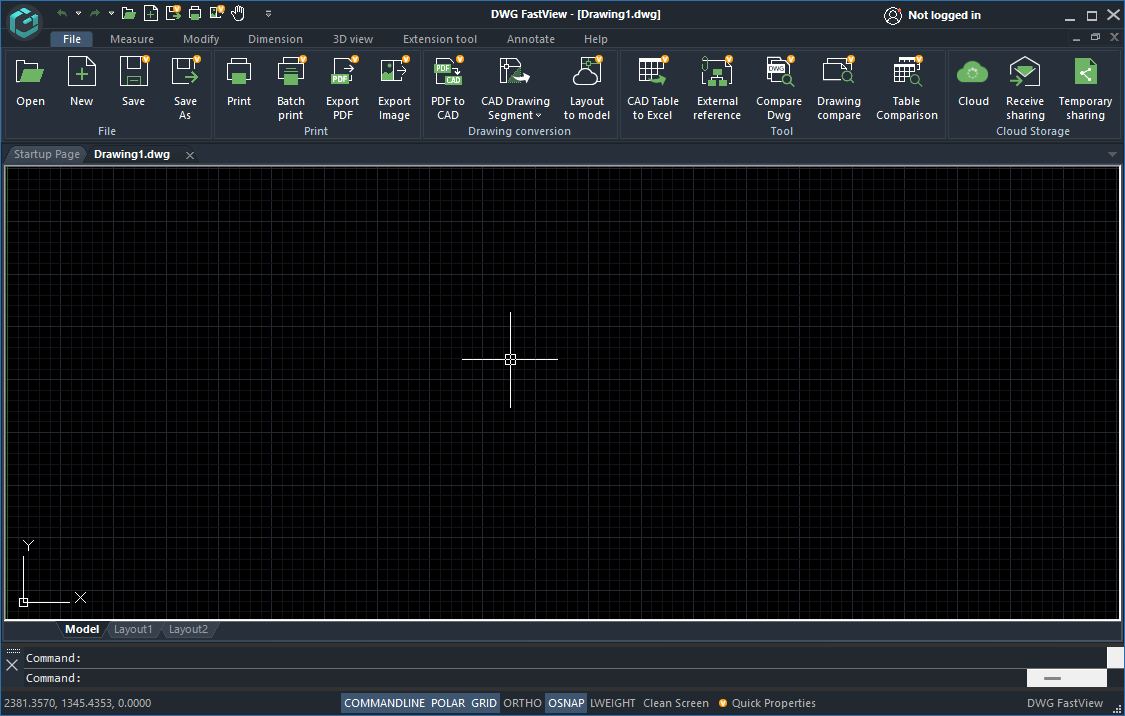This screenshot has height=716, width=1125.
Task: Switch to Startup Page tab
Action: [x=47, y=154]
